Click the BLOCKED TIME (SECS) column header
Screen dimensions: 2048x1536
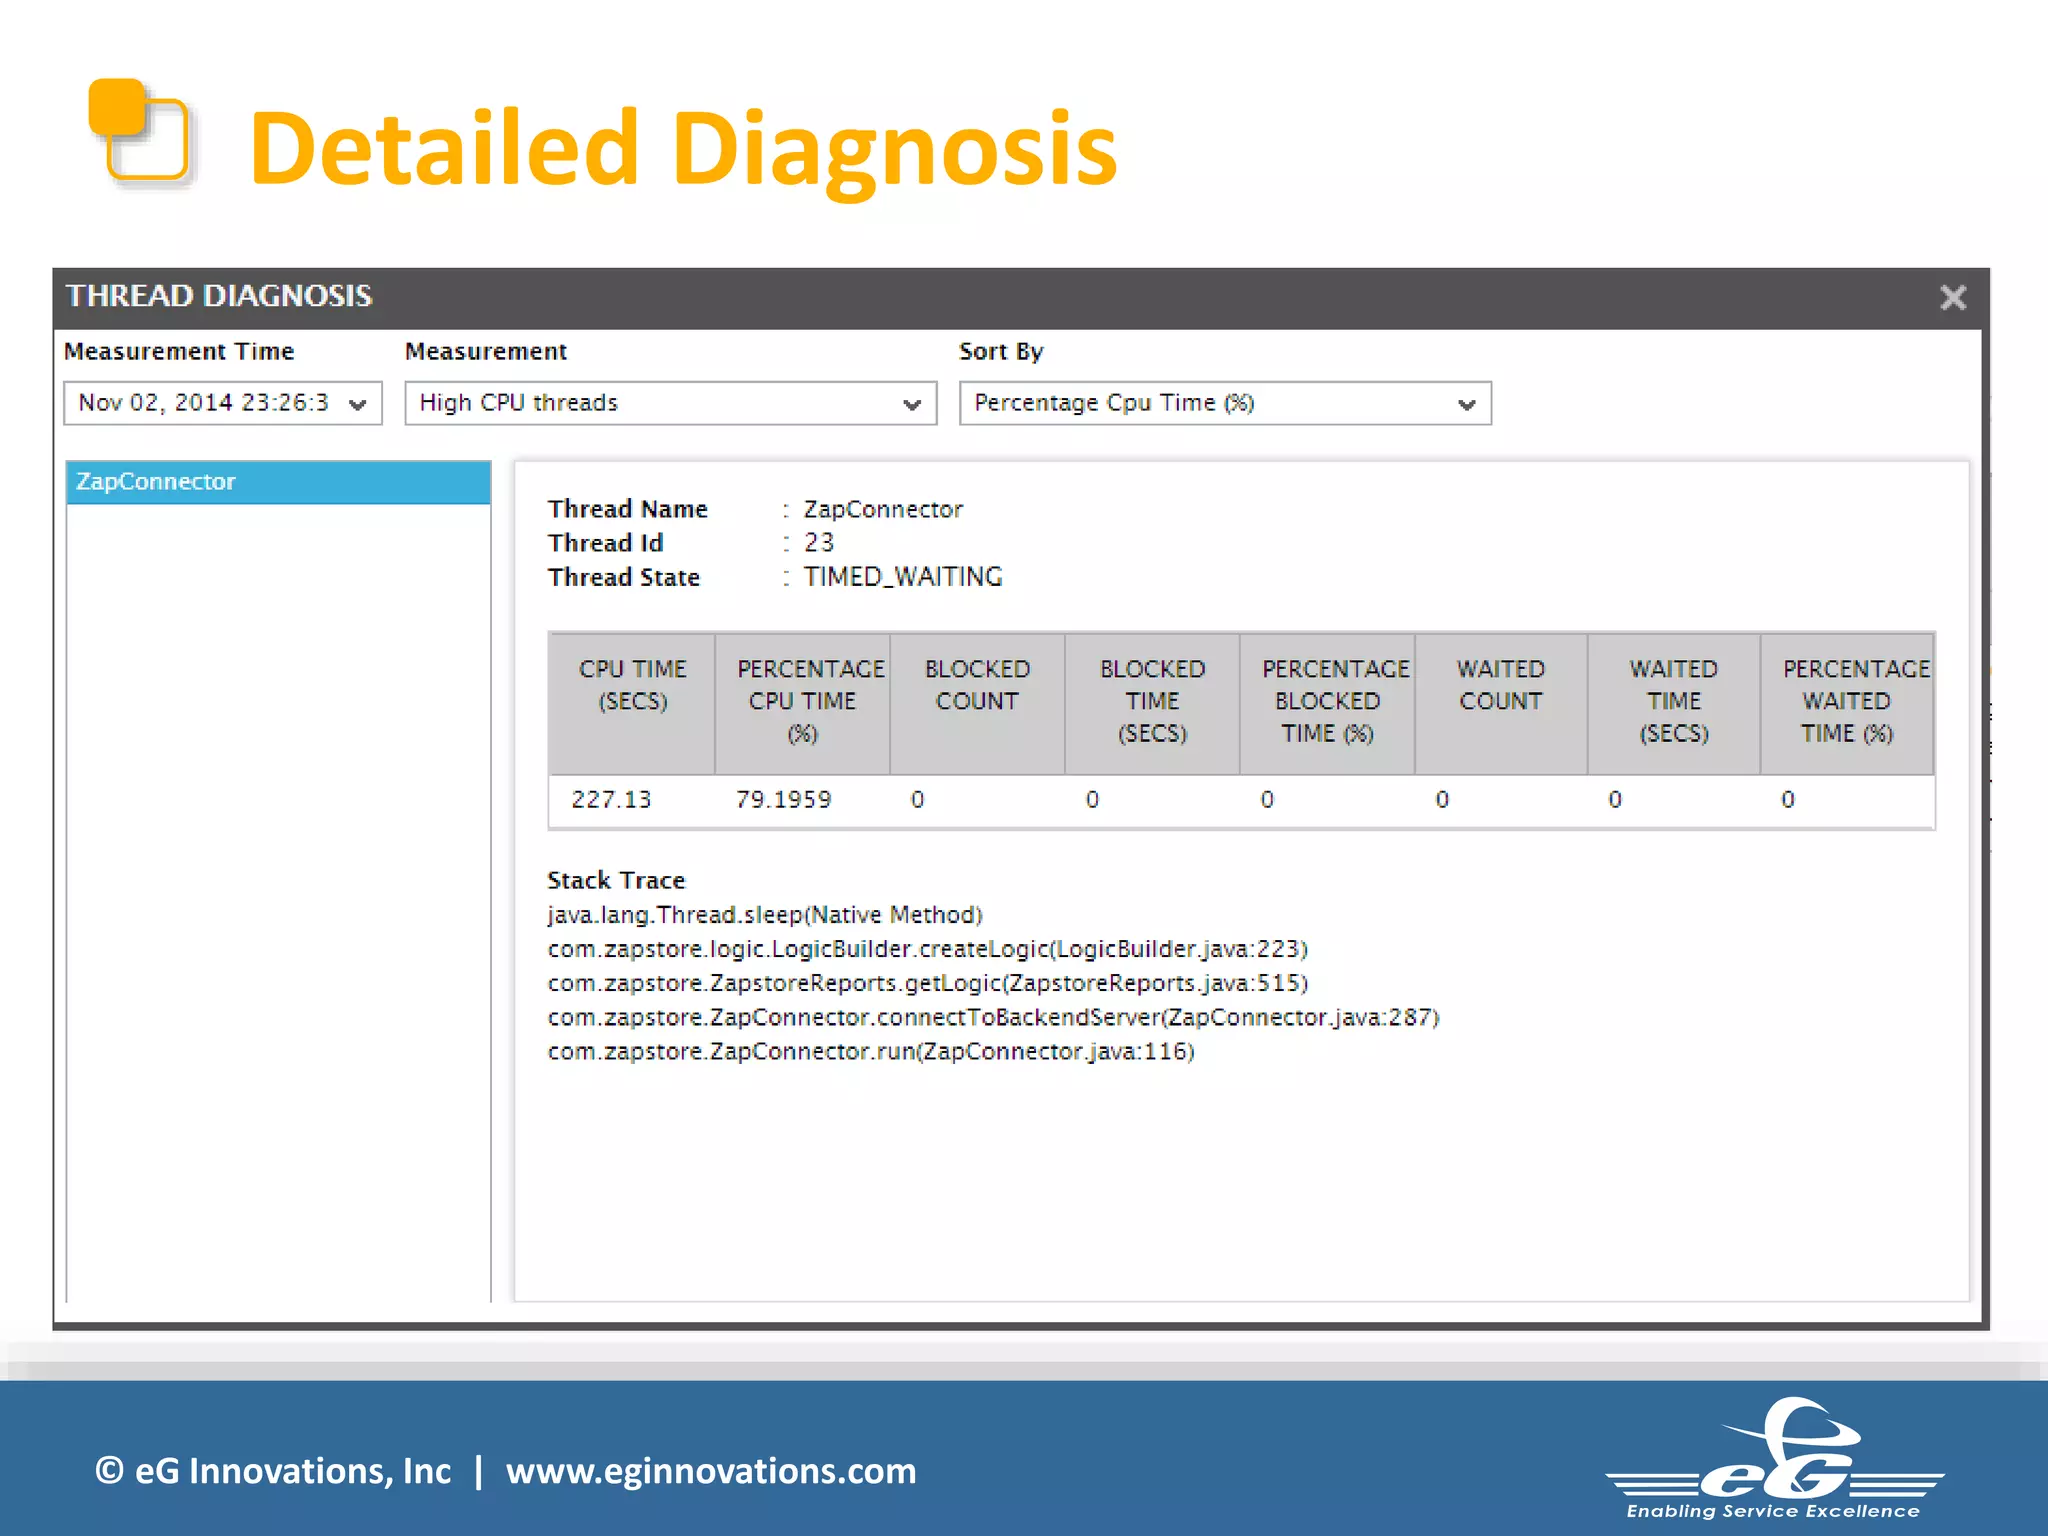point(1152,703)
